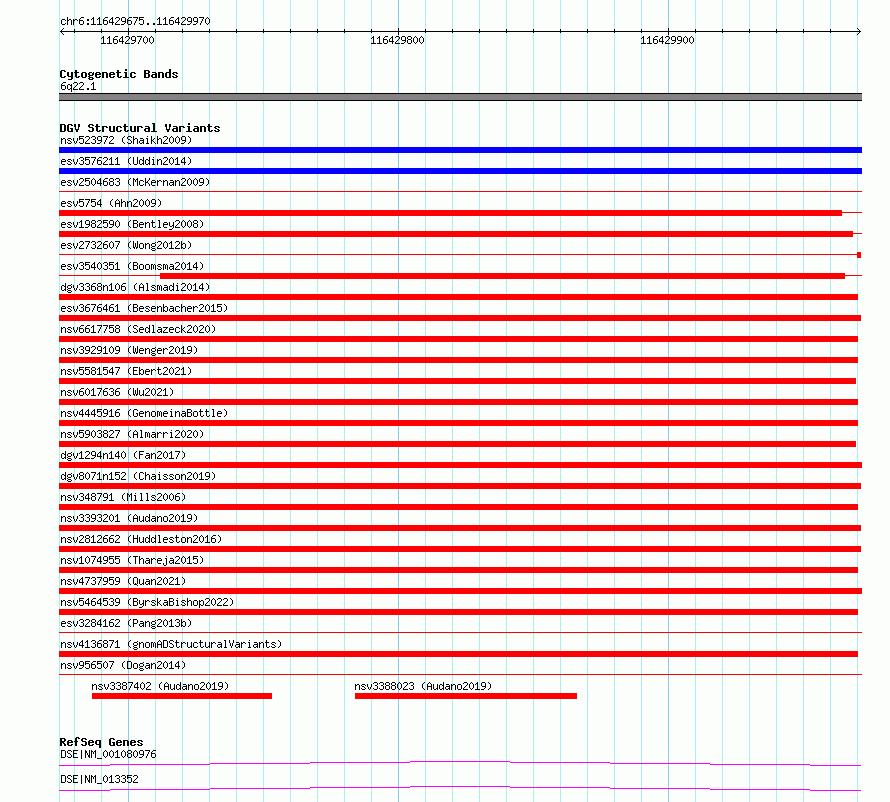Open the DGV Structural Variants track heading

(140, 128)
